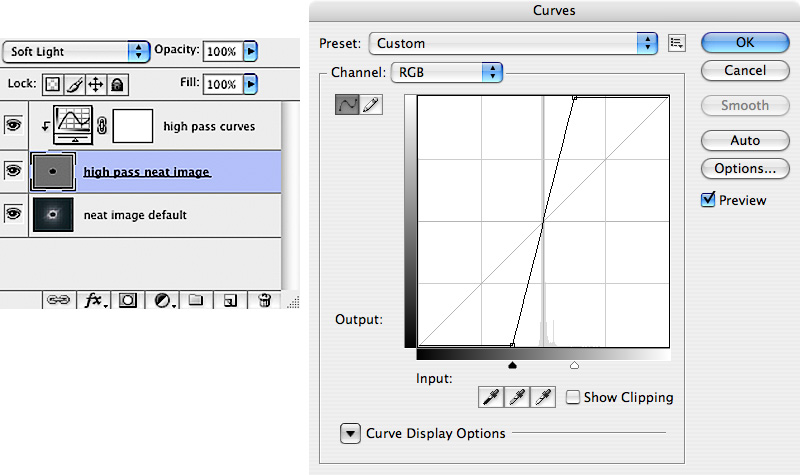Viewport: 800px width, 475px height.
Task: Click the link layers chain icon
Action: 59,299
